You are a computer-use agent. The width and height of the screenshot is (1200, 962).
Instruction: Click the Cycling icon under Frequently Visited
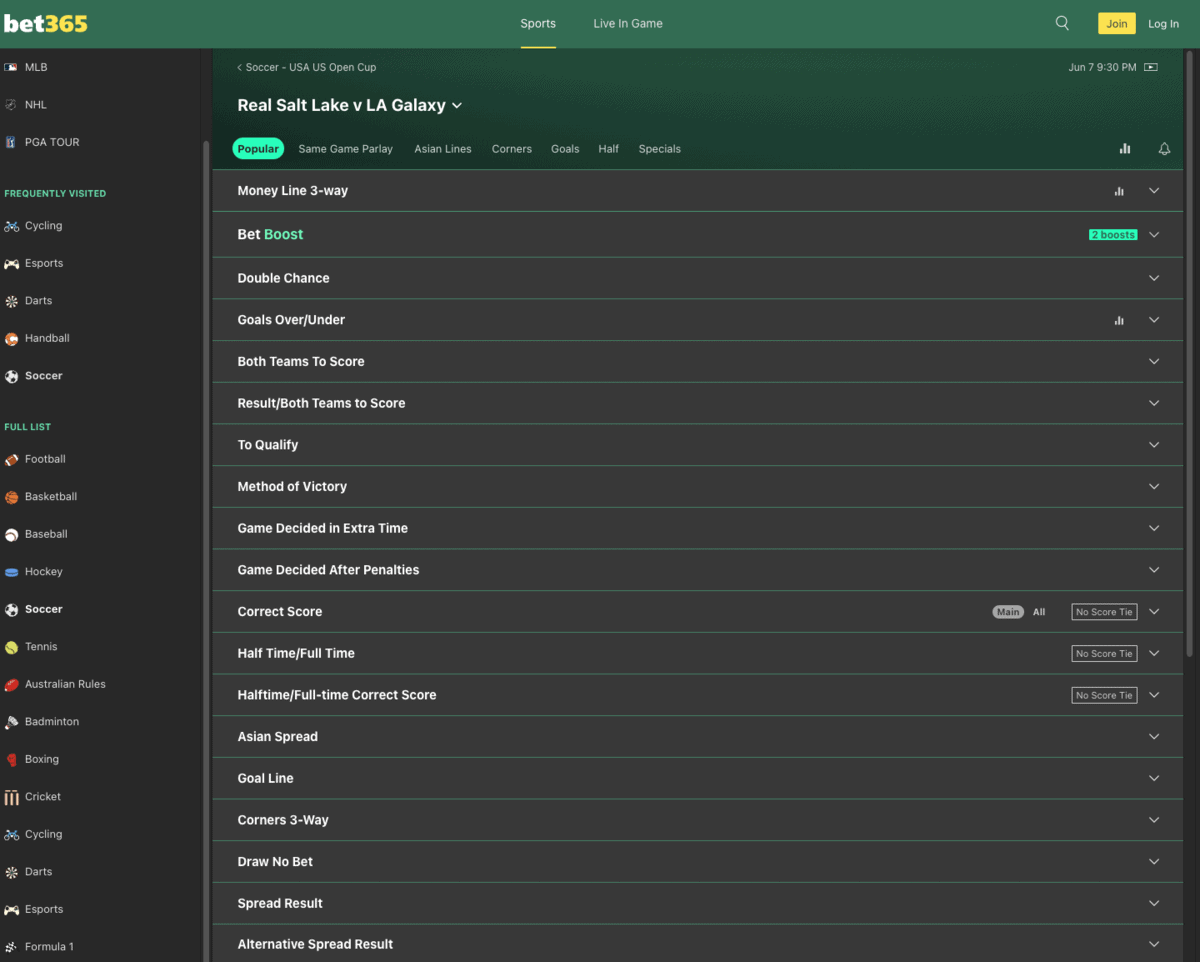11,226
